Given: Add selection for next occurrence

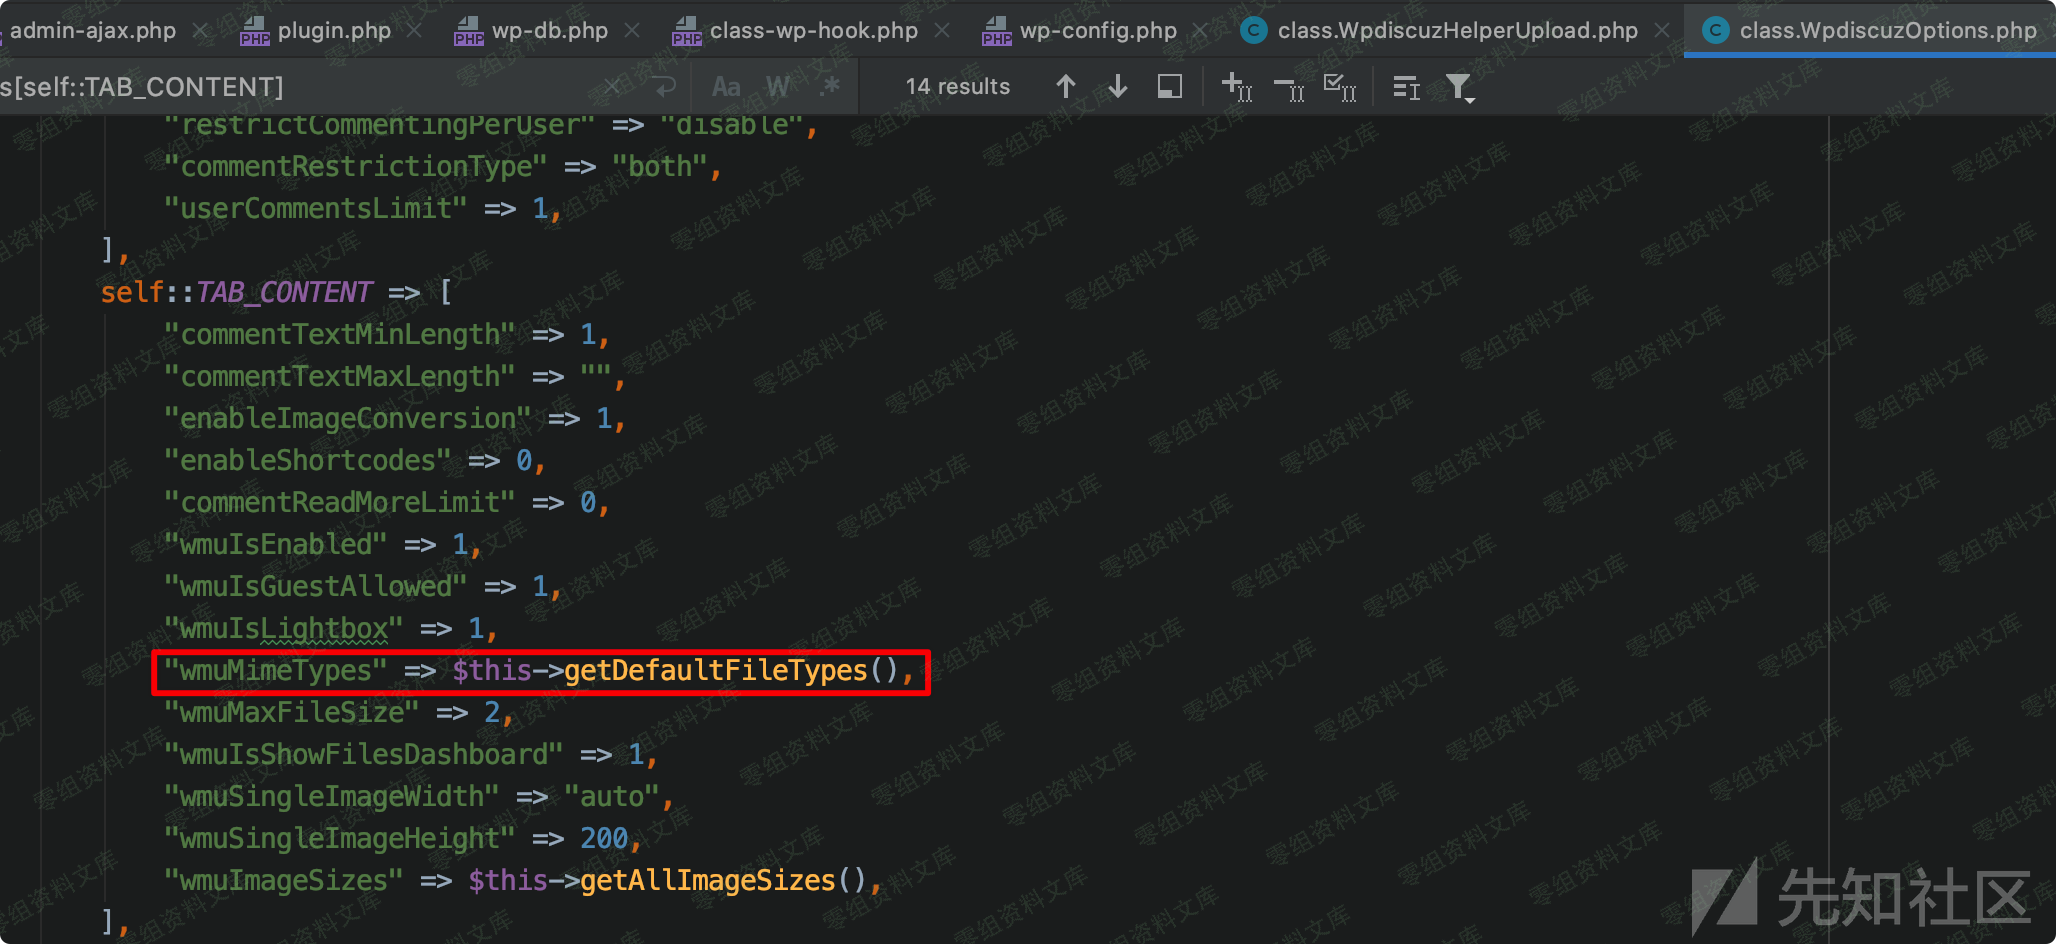Looking at the screenshot, I should (1237, 87).
